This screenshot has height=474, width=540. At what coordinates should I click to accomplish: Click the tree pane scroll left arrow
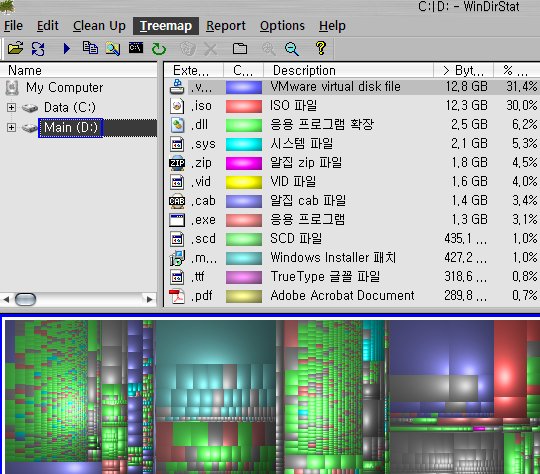tap(6, 299)
